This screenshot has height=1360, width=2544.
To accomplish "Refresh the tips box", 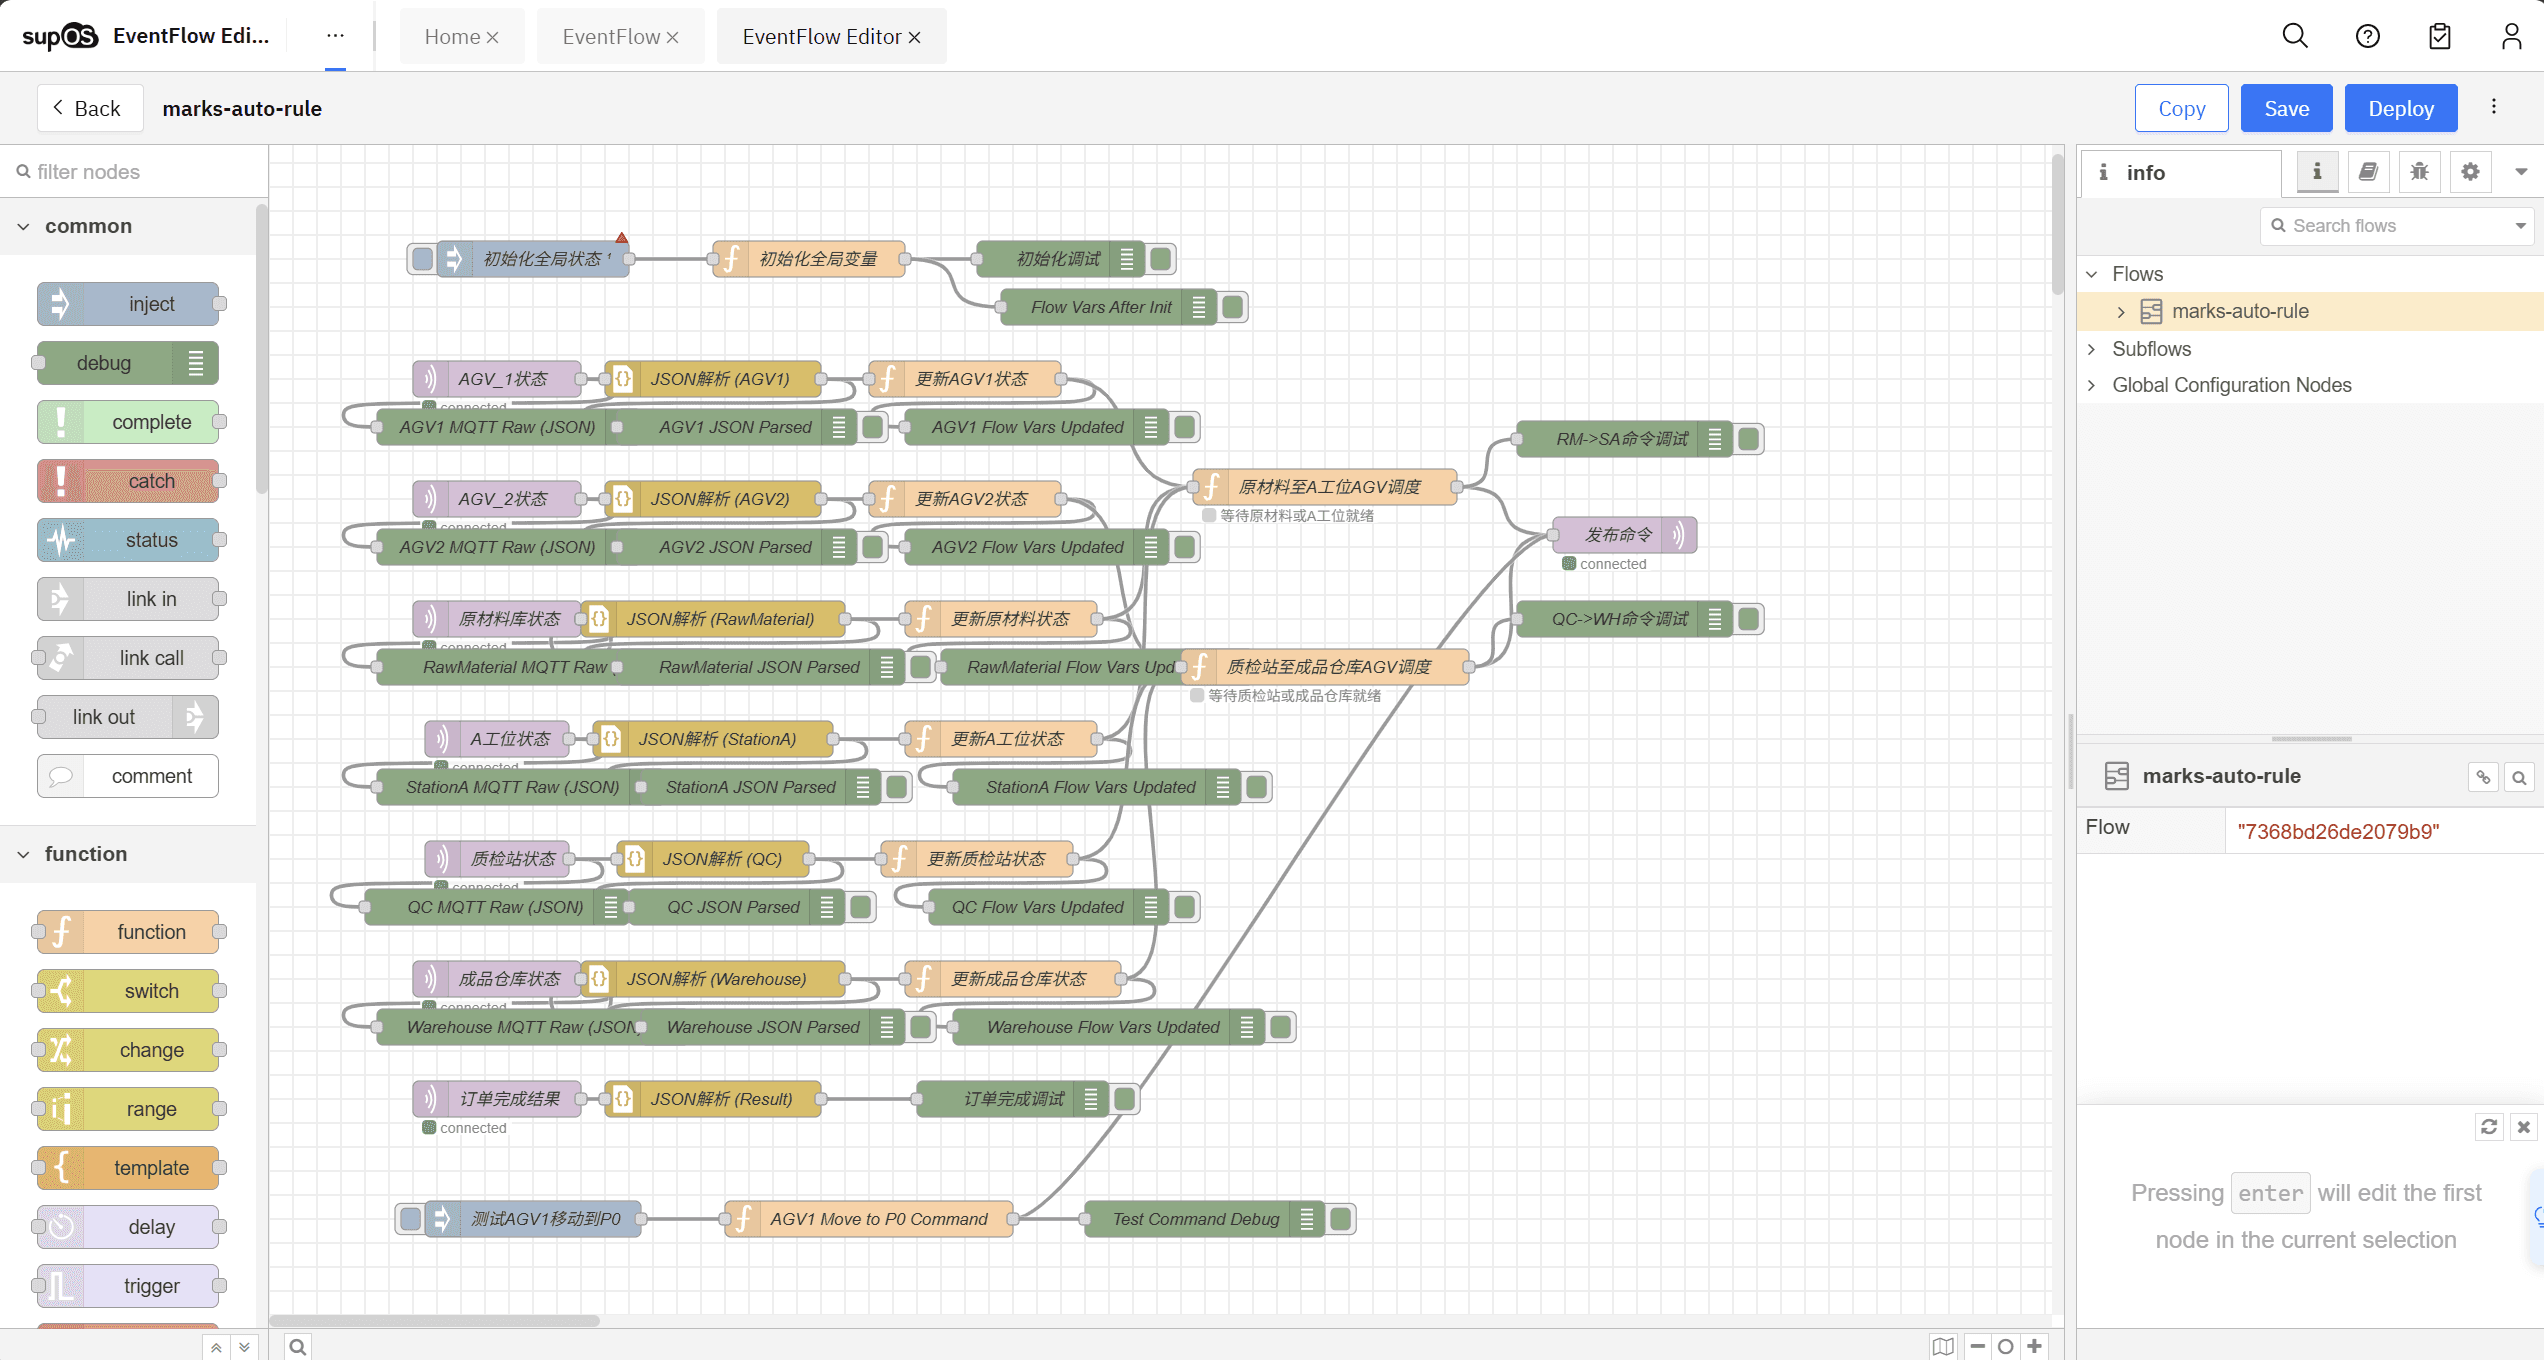I will [2489, 1127].
